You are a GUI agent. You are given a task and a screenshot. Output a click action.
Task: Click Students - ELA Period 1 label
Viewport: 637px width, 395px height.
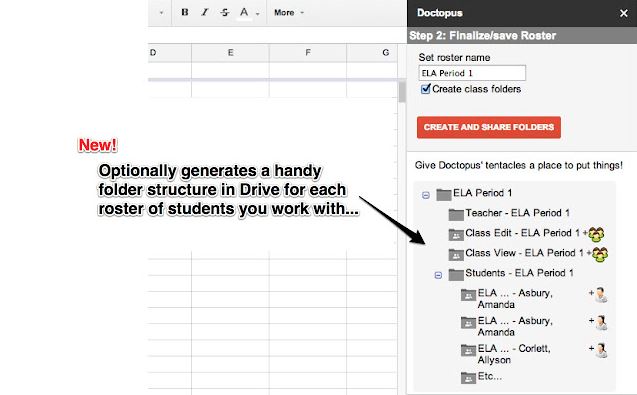[x=520, y=273]
